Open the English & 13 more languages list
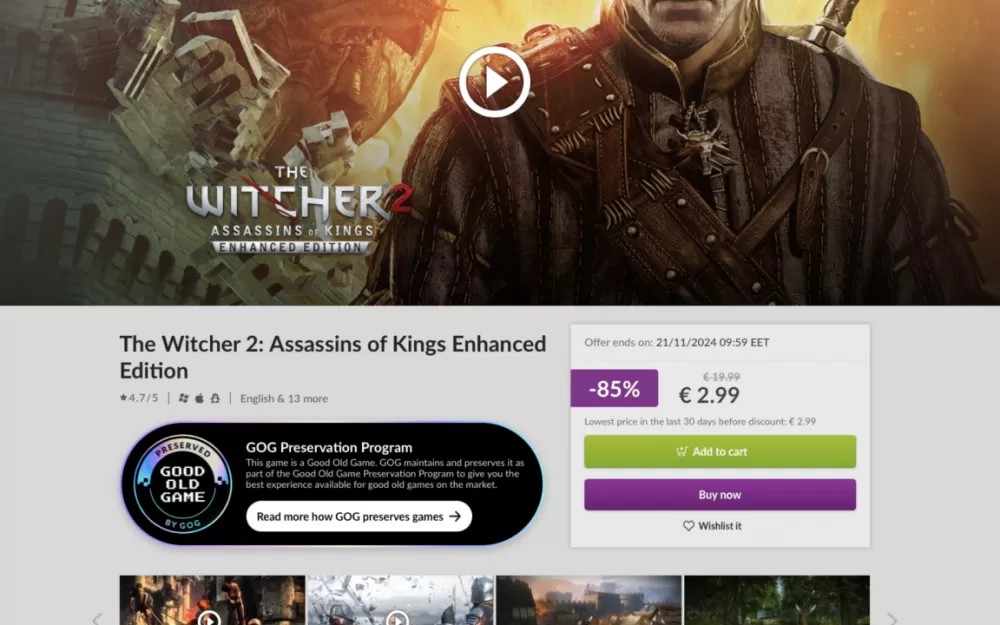Screen dimensions: 1000x625 pyautogui.click(x=284, y=399)
